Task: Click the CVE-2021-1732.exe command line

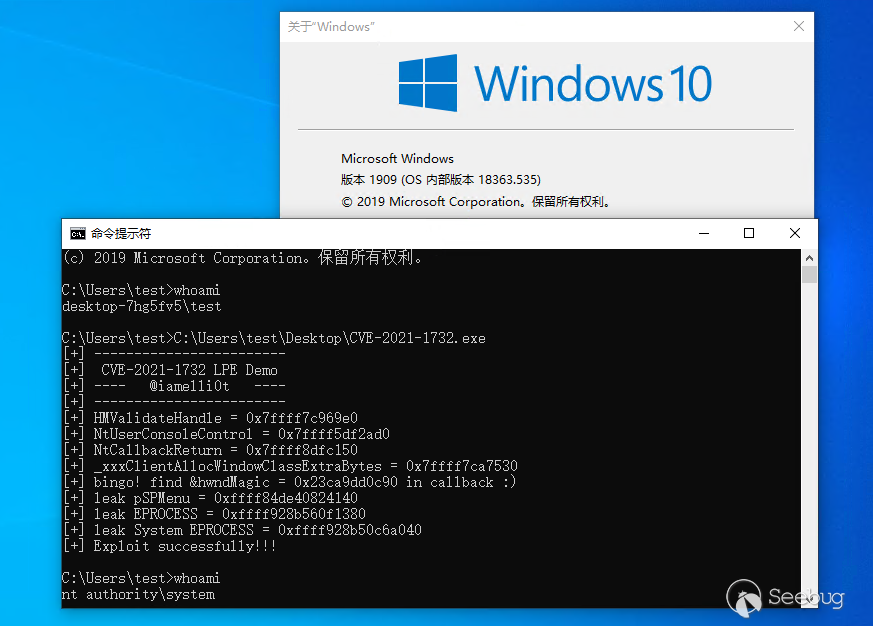Action: pyautogui.click(x=273, y=338)
